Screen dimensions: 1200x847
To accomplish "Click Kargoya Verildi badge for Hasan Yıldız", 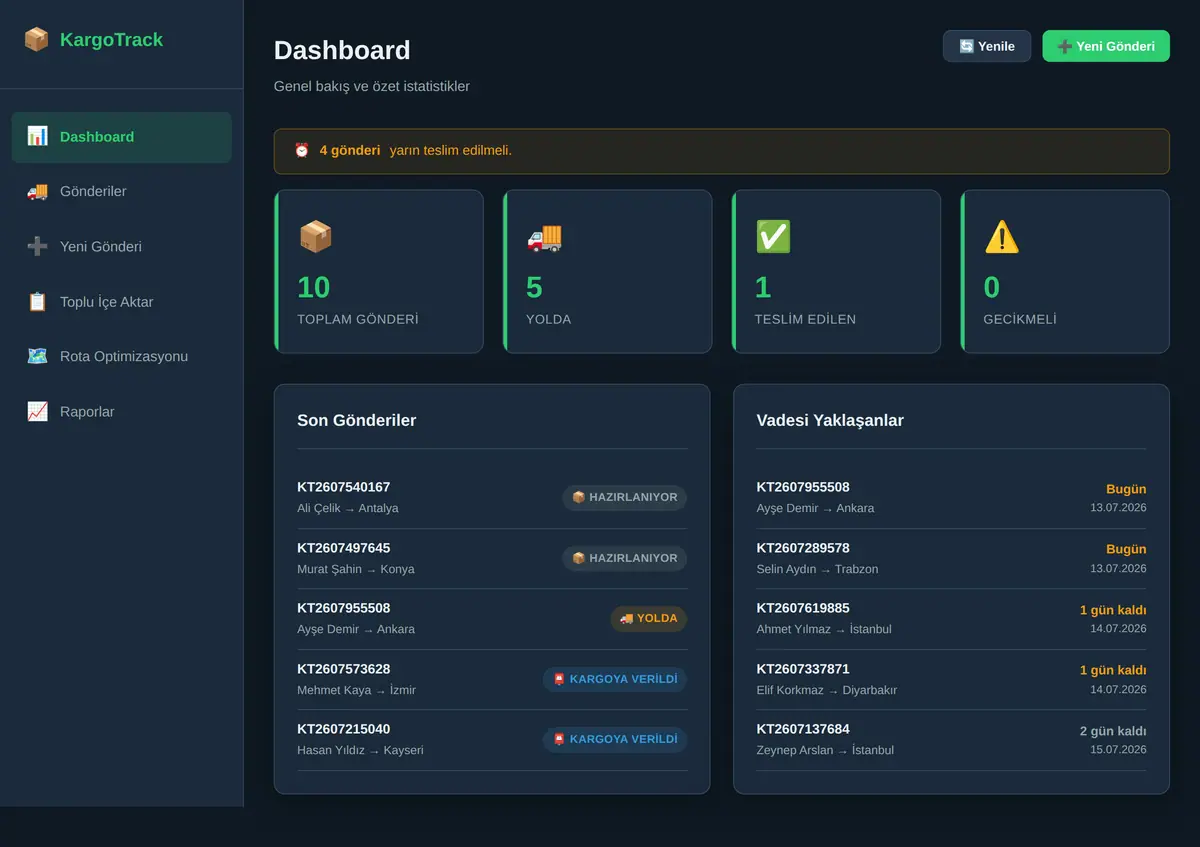I will [x=615, y=740].
